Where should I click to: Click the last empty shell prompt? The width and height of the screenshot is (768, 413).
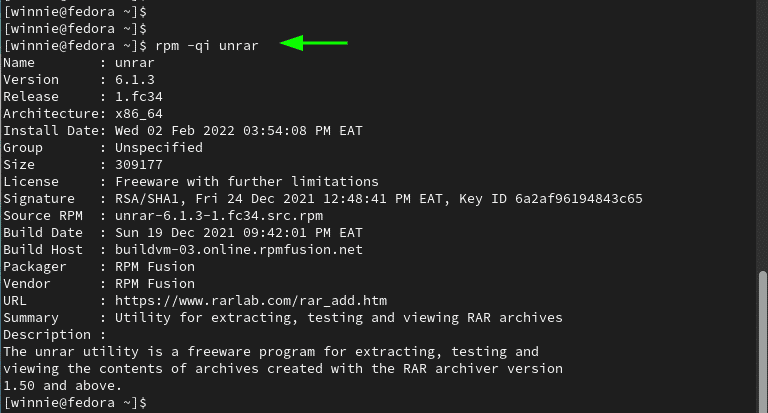pyautogui.click(x=75, y=403)
